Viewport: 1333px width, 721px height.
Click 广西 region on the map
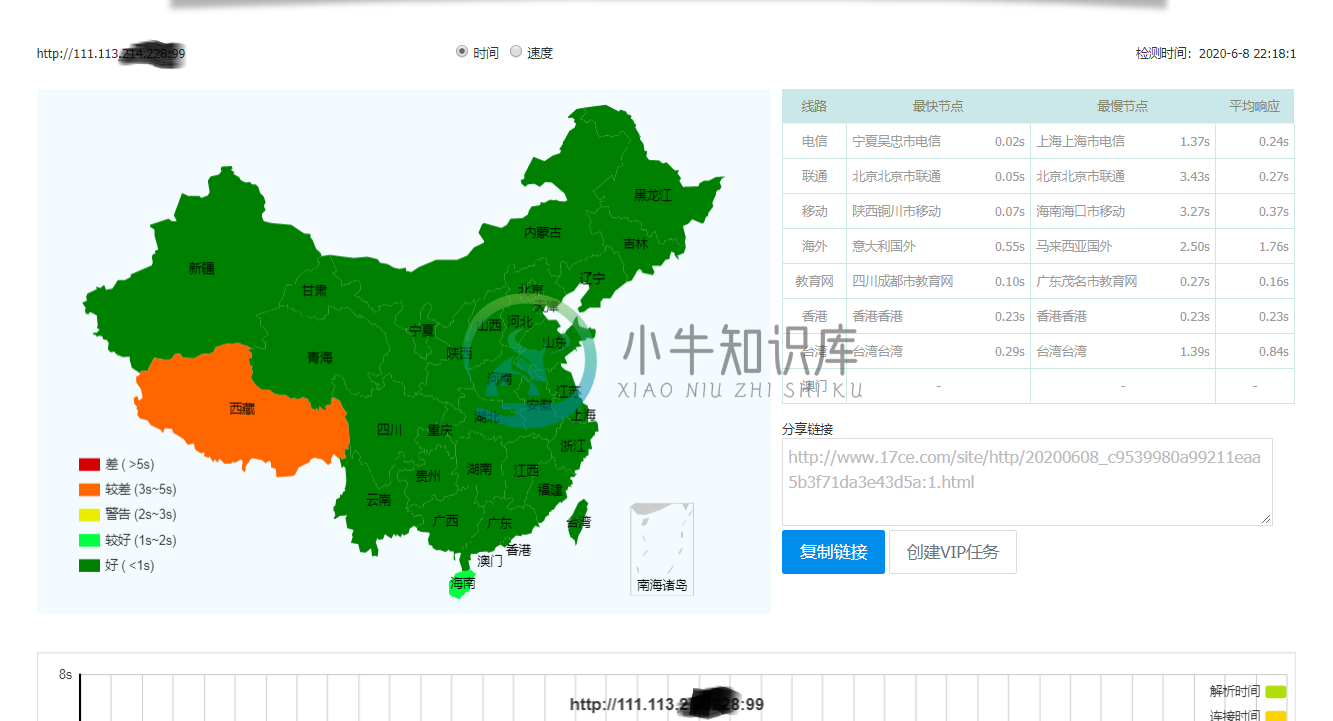point(446,520)
